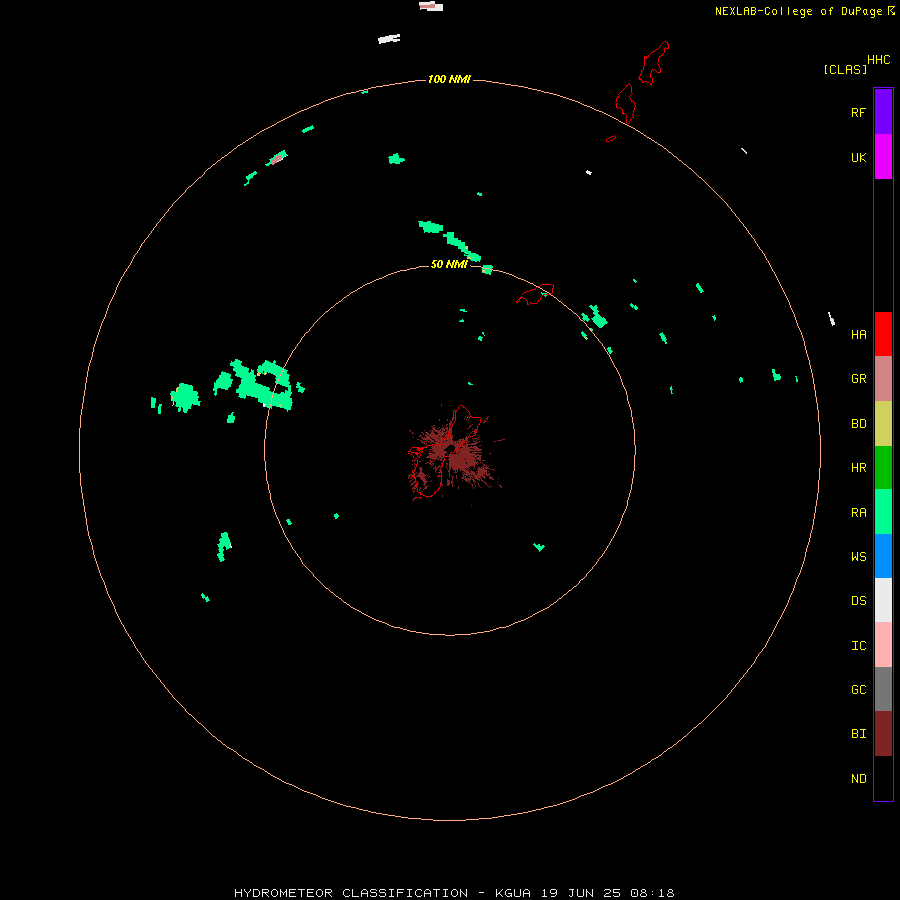Click the BI legend label

click(x=858, y=734)
